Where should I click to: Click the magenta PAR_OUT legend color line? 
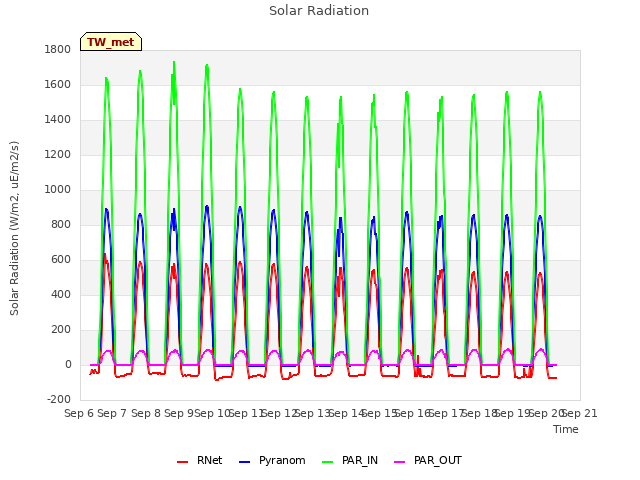[x=400, y=462]
